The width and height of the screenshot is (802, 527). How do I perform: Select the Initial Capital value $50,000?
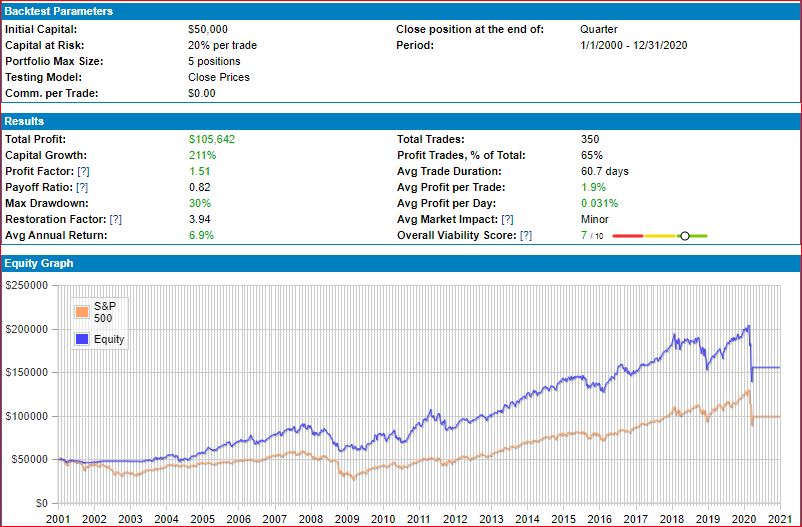coord(208,29)
